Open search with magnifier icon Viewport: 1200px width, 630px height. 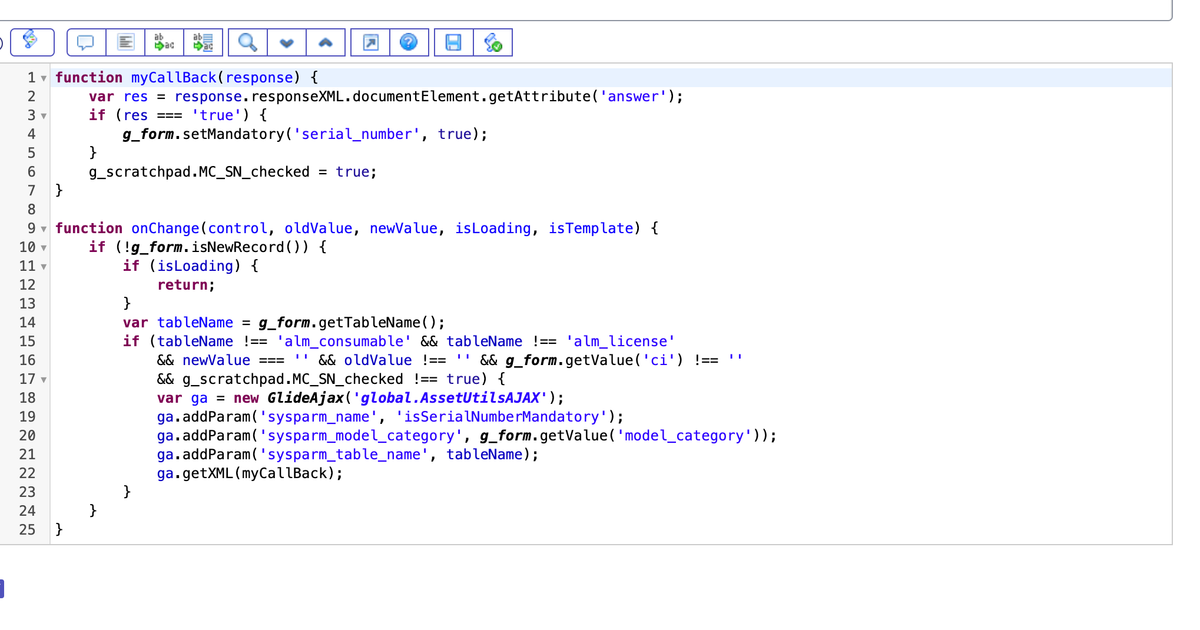click(x=246, y=43)
